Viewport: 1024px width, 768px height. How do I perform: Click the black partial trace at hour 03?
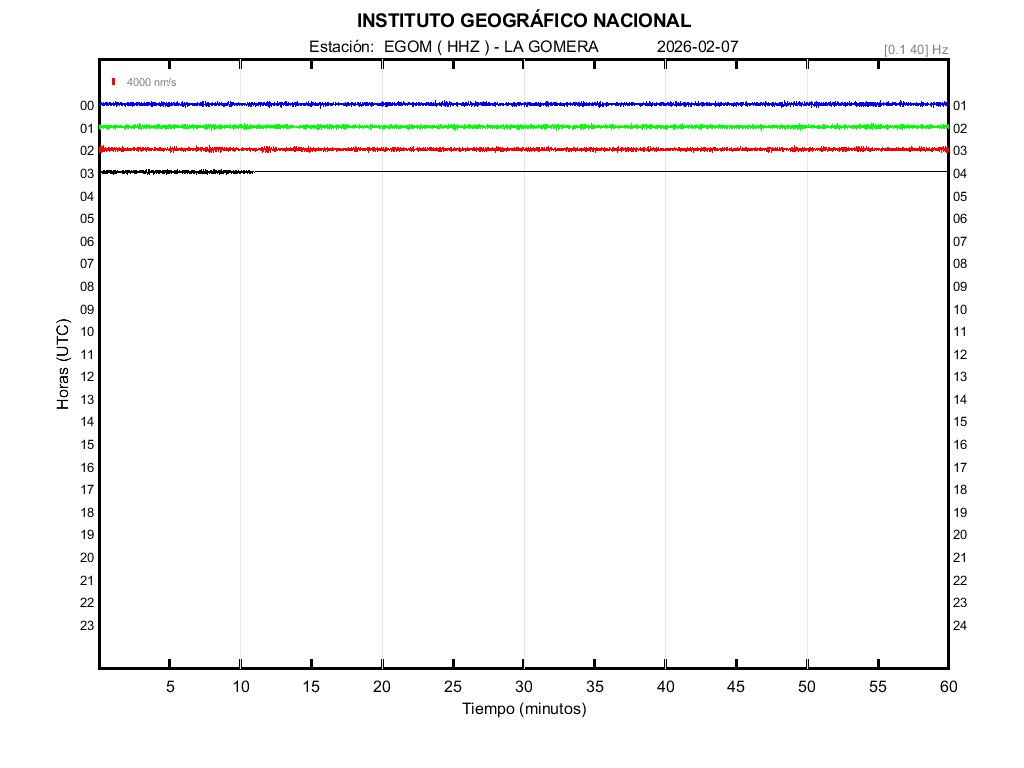pyautogui.click(x=177, y=172)
